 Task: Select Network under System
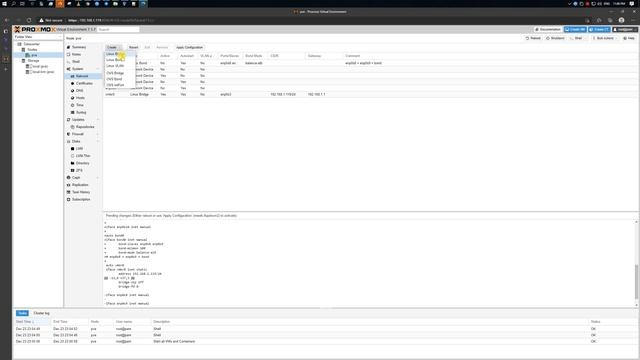[x=82, y=76]
